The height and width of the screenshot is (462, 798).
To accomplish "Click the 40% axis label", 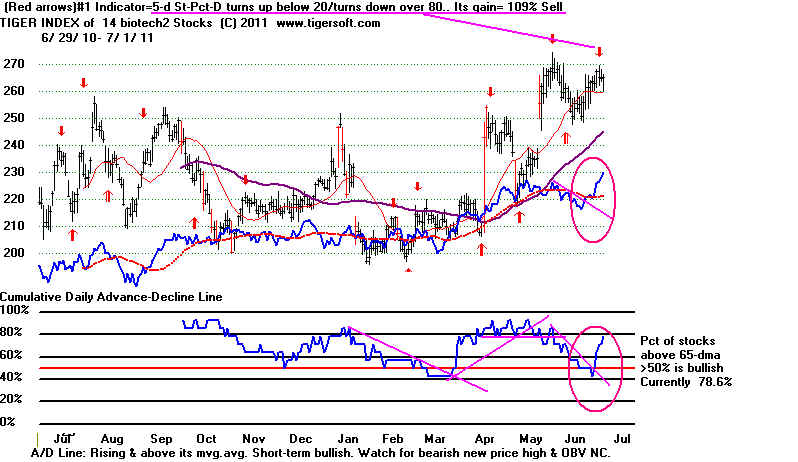I will (x=12, y=377).
